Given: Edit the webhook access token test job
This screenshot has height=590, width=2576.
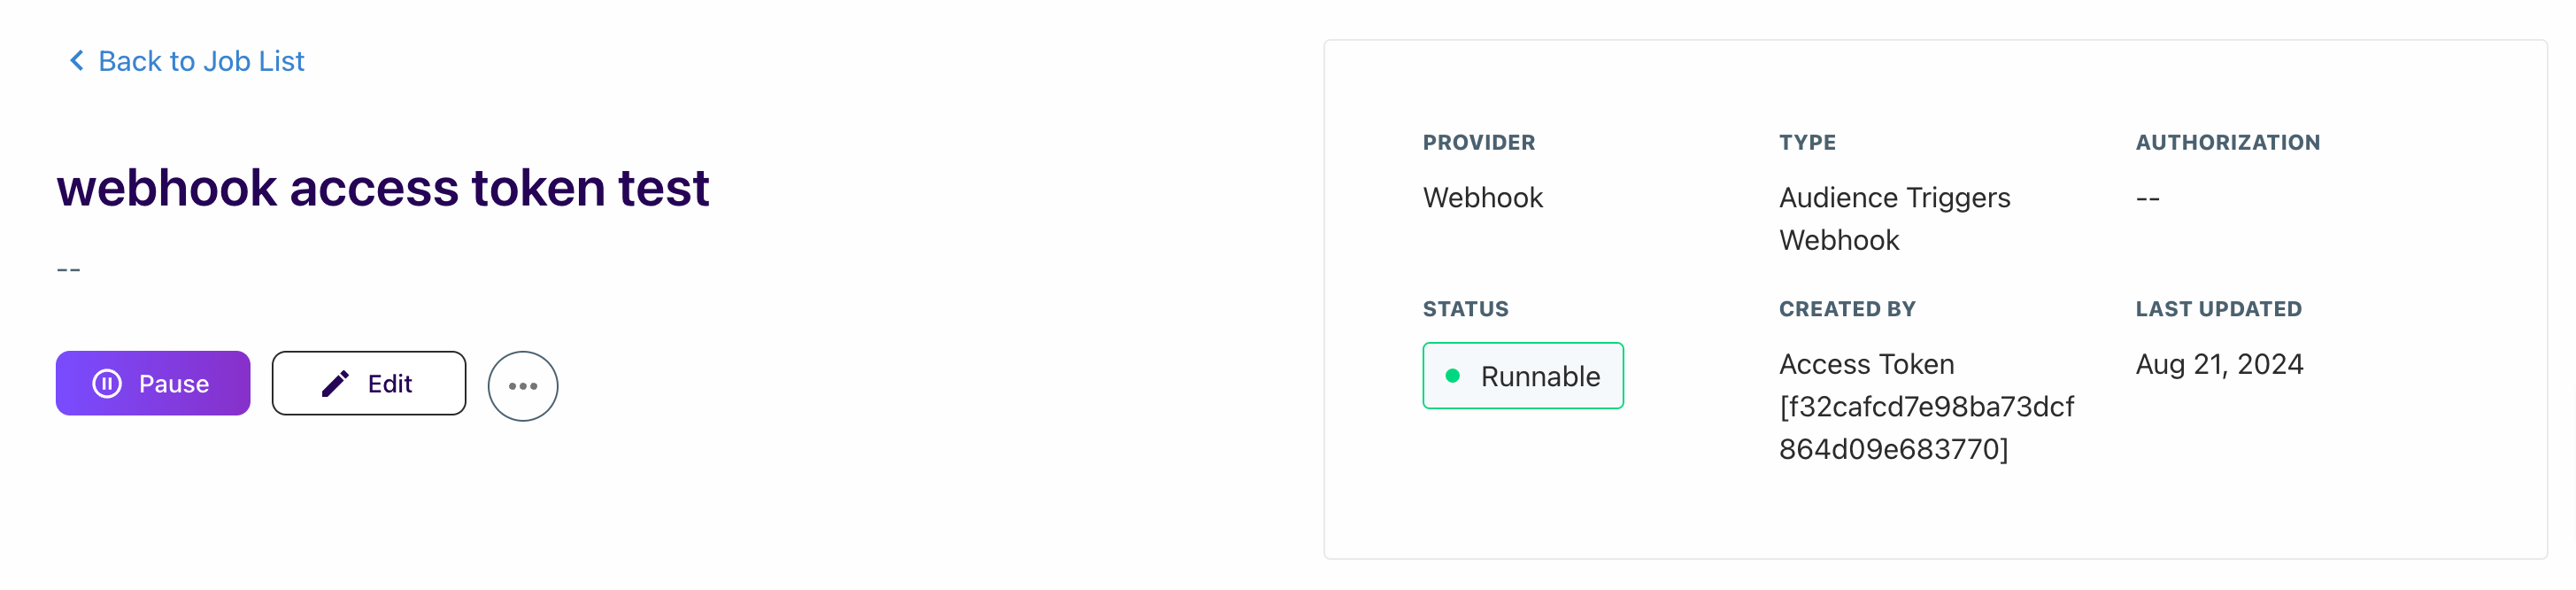Looking at the screenshot, I should [x=369, y=383].
